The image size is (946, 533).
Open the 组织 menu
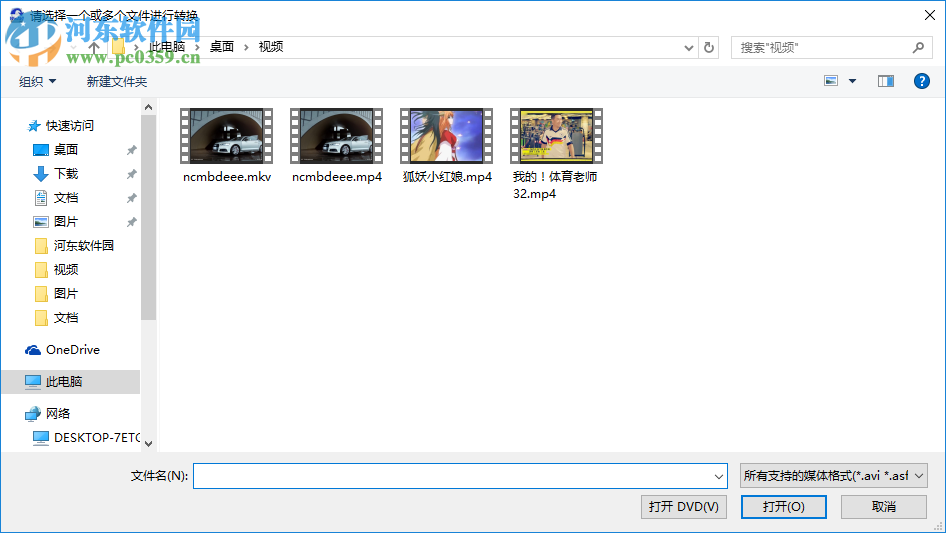[37, 81]
